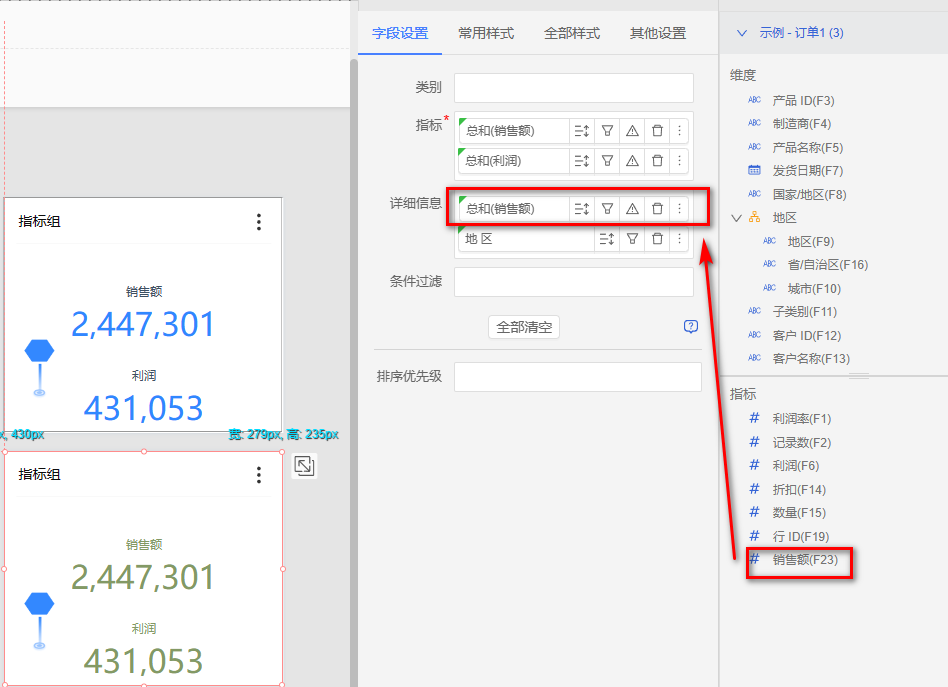Screen dimensions: 948x687
Task: Click the 类别 input box
Action: click(x=573, y=88)
